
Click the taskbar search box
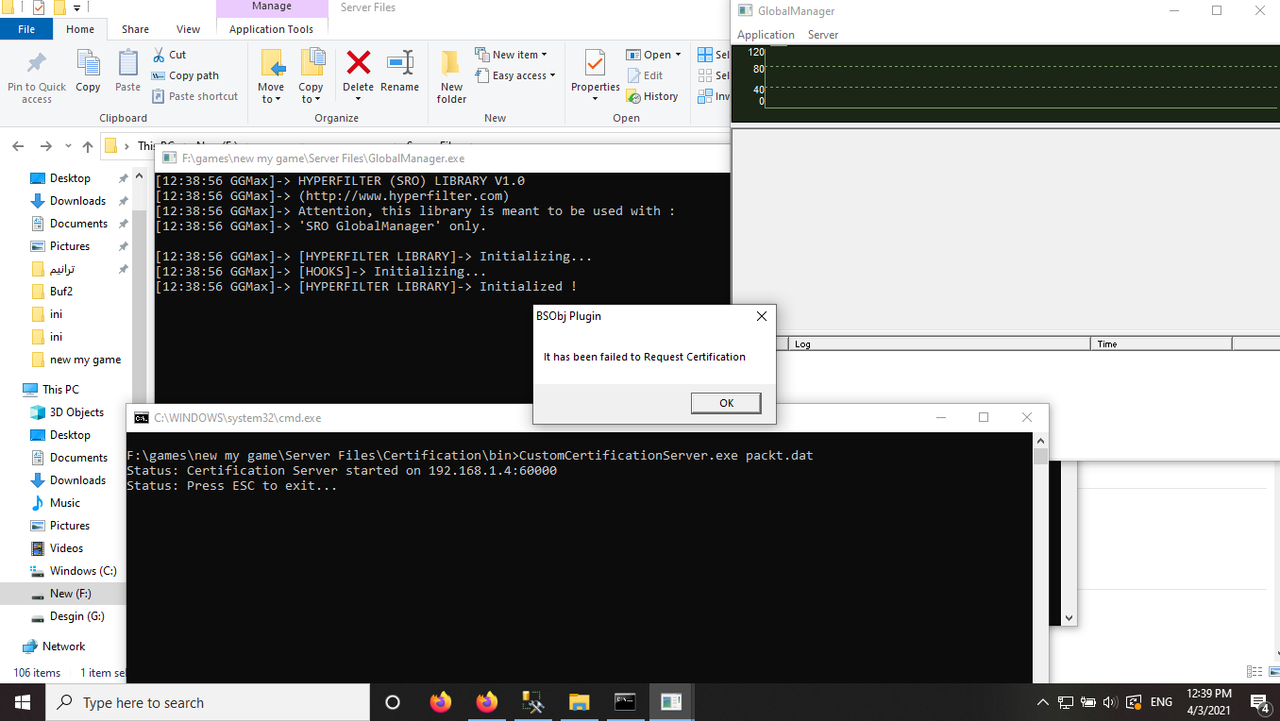pos(209,702)
